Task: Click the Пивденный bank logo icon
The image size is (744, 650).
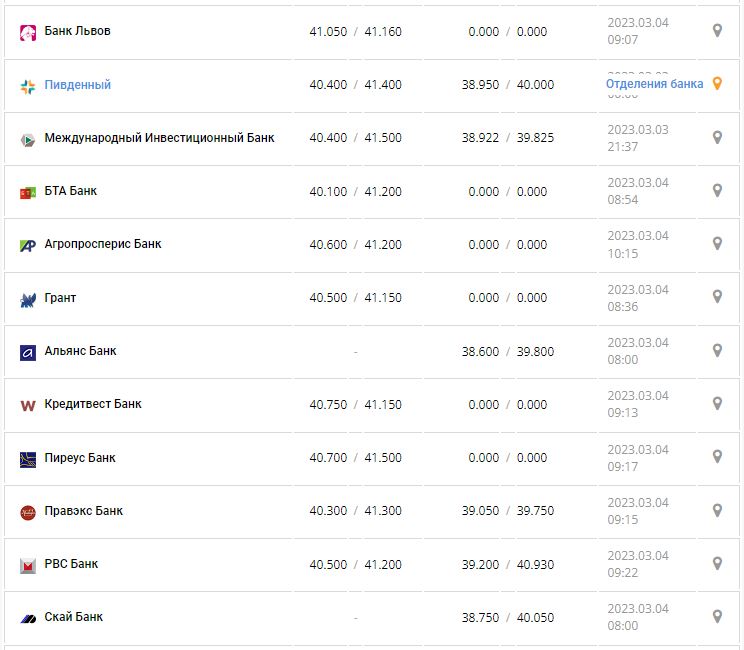Action: (28, 86)
